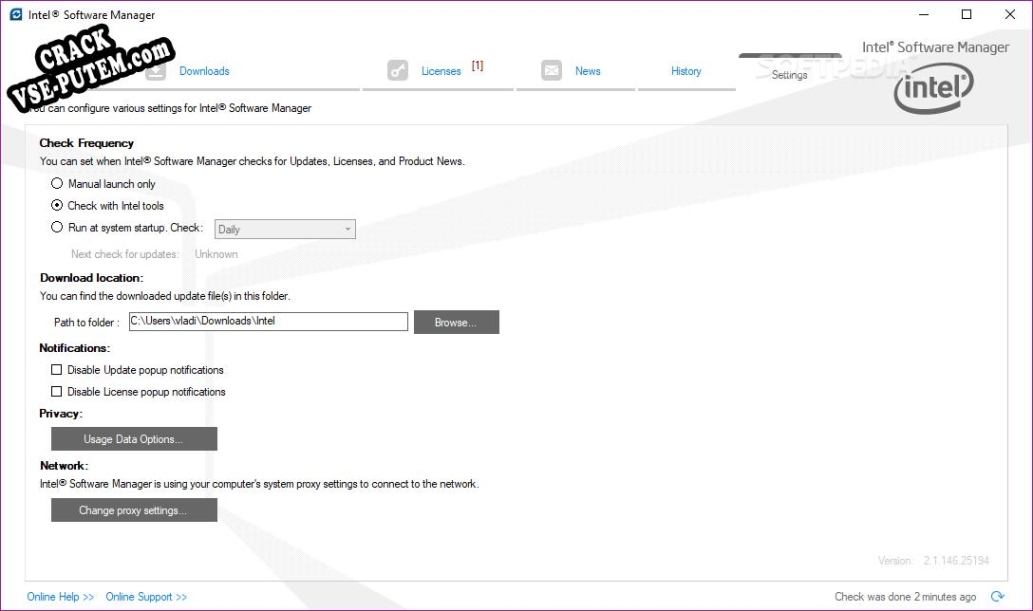
Task: Enable Disable License popup notifications
Action: pyautogui.click(x=57, y=392)
